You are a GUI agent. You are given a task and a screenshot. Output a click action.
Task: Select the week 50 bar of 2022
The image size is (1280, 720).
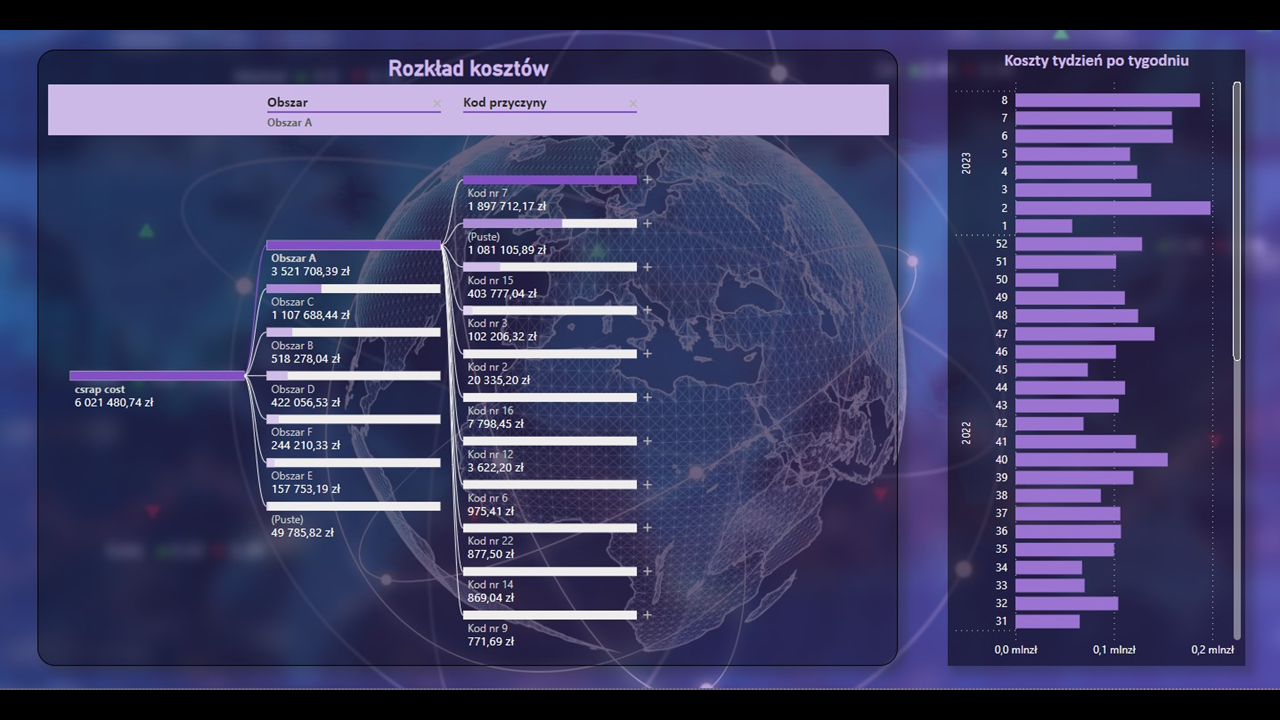click(1037, 280)
